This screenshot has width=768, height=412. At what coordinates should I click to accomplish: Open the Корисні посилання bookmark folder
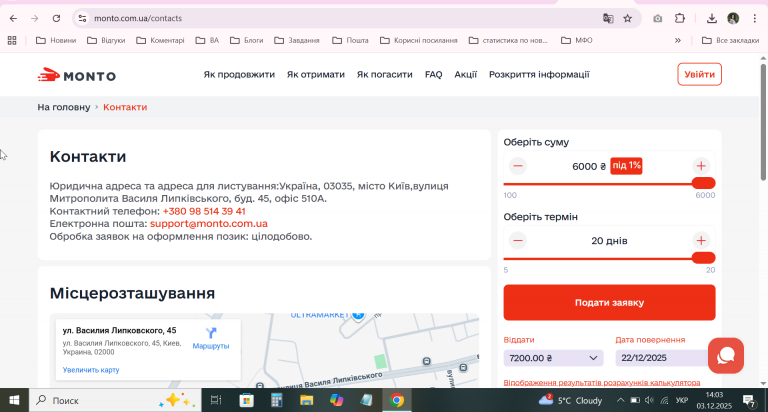coord(419,40)
